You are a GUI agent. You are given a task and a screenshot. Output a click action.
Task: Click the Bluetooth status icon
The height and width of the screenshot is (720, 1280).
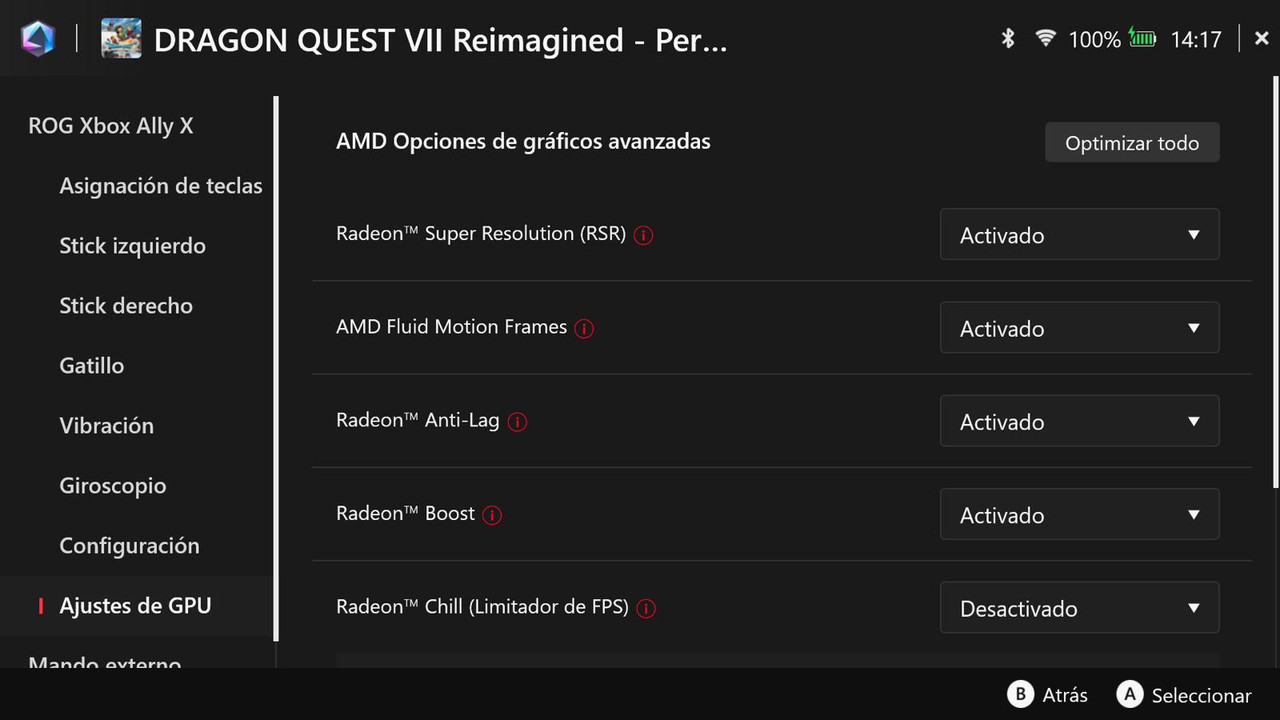click(x=1008, y=39)
